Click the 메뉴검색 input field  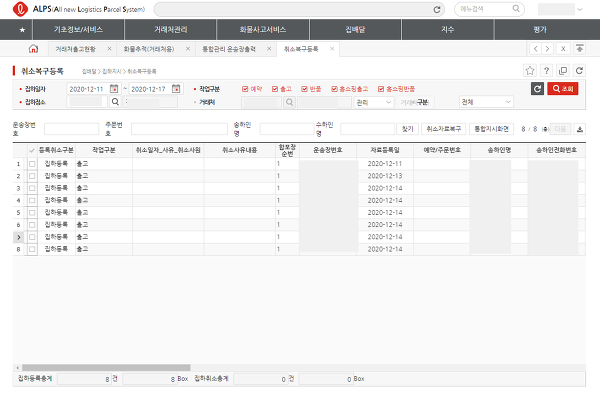[484, 9]
